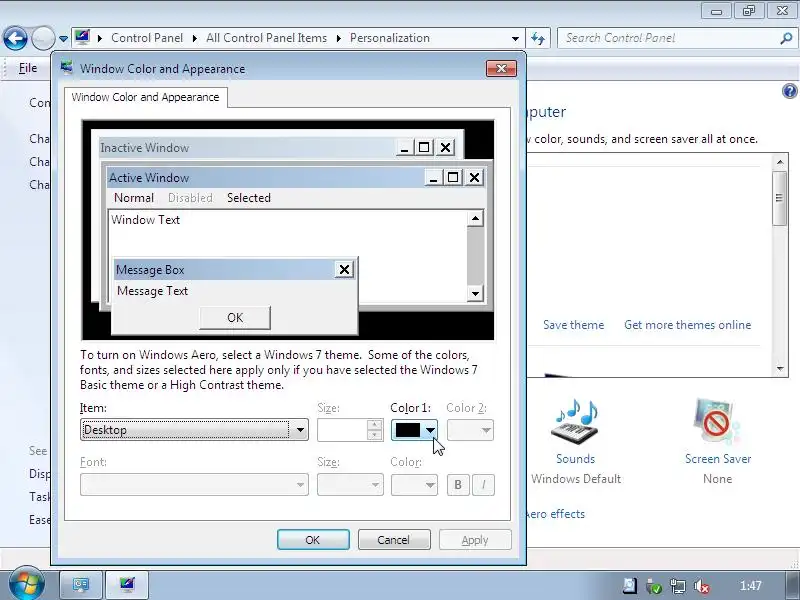The height and width of the screenshot is (600, 800).
Task: Click the Screen Saver link label
Action: [x=718, y=459]
